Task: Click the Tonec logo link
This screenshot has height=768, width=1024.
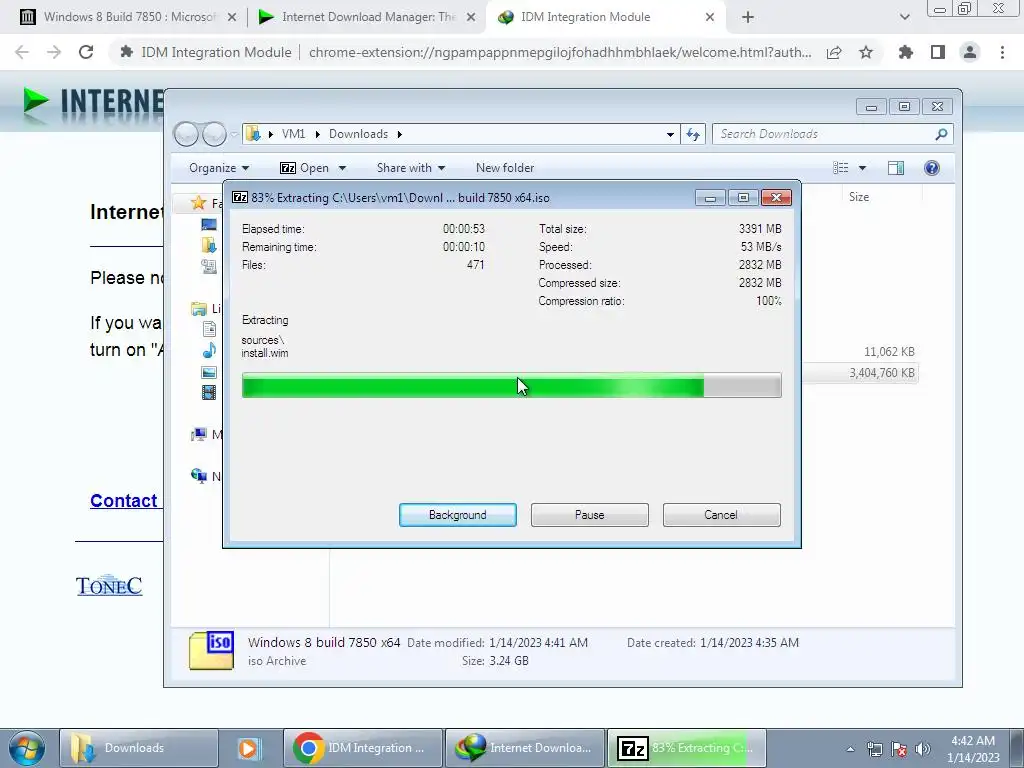Action: (108, 586)
